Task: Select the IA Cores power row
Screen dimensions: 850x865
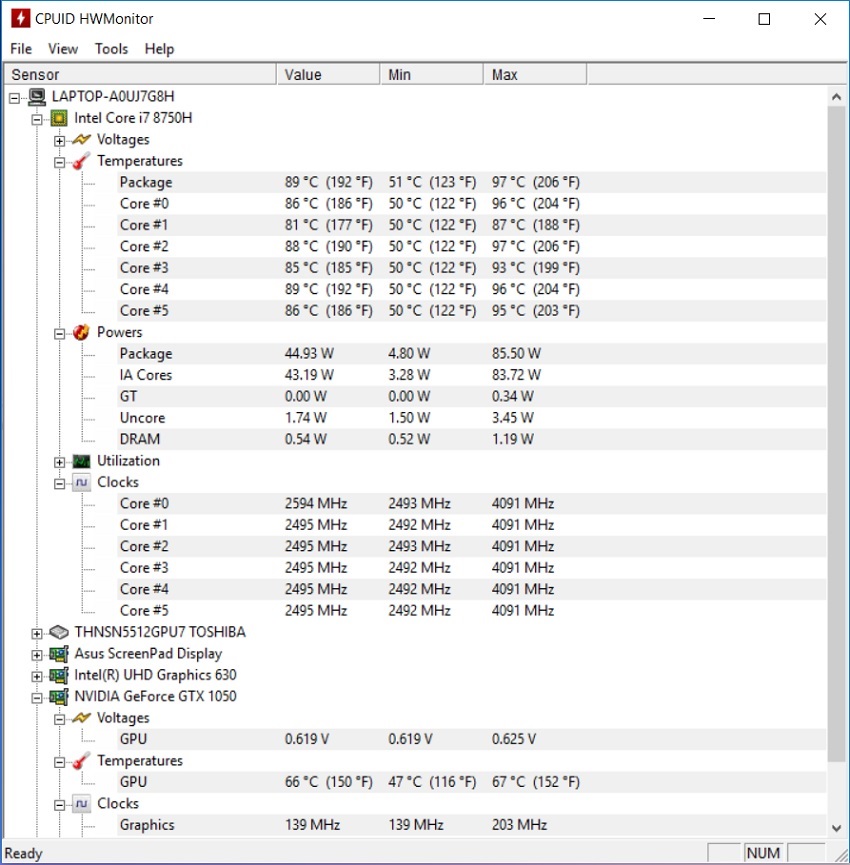Action: coord(472,375)
